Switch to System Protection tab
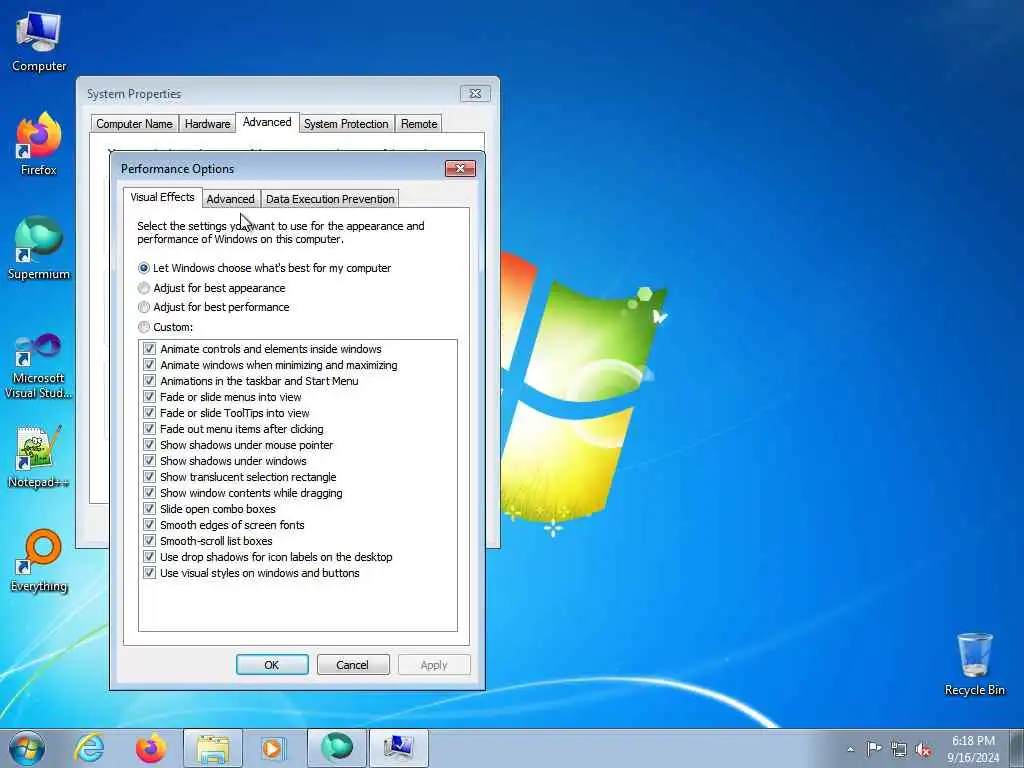The width and height of the screenshot is (1024, 768). point(346,123)
